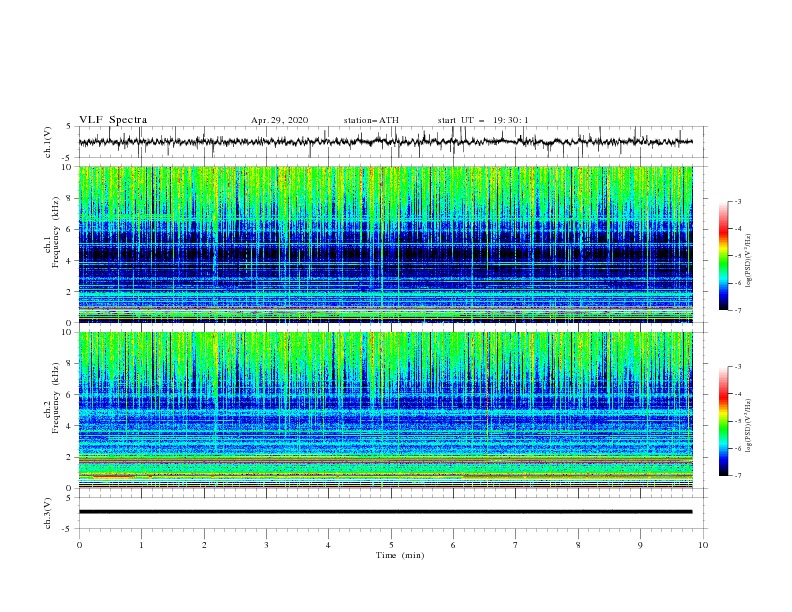Click the 'ch.3(V)' axis label
The width and height of the screenshot is (792, 612).
pos(48,513)
